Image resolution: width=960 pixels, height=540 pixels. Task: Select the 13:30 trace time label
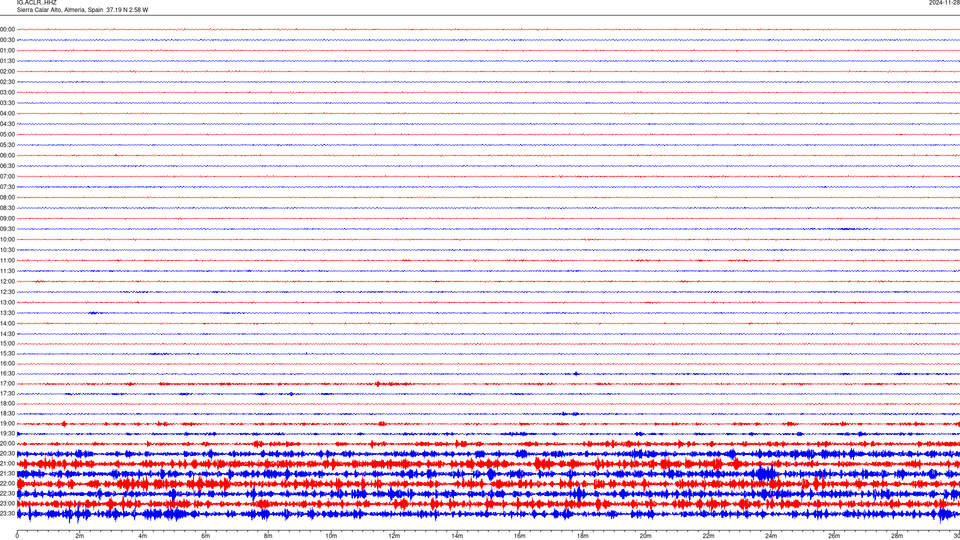pos(7,313)
